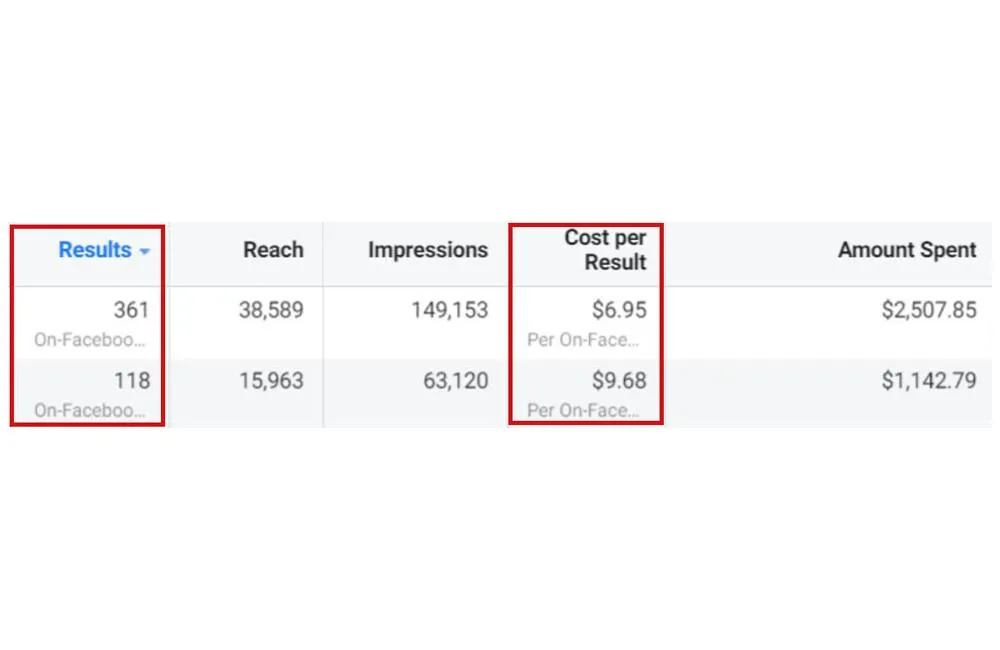Select the Impressions column header

(428, 249)
